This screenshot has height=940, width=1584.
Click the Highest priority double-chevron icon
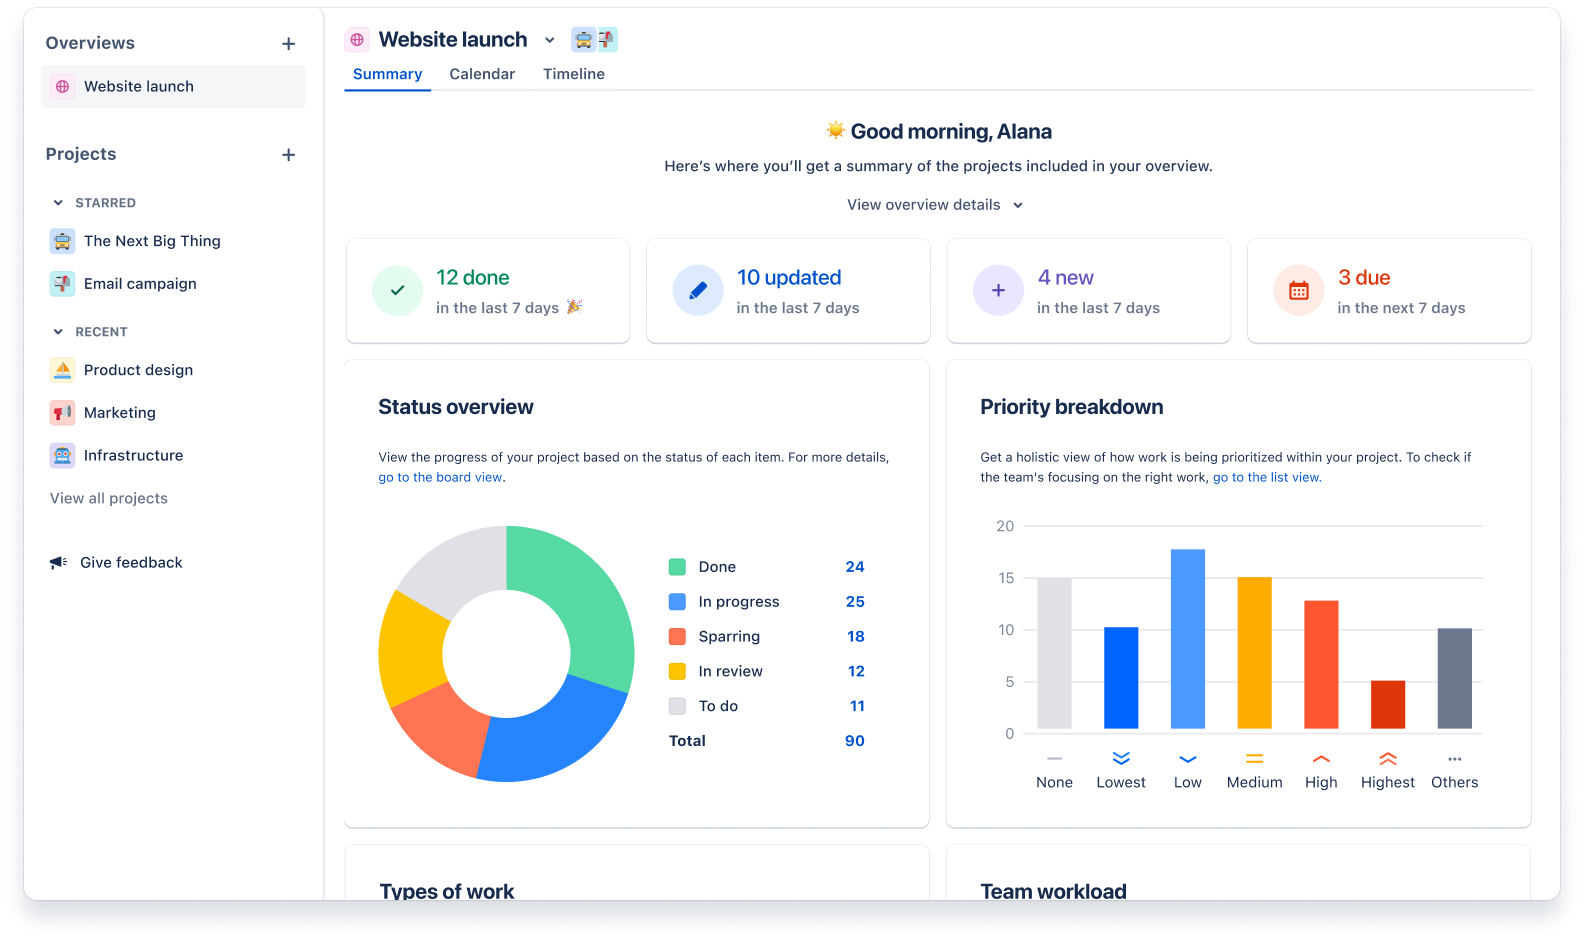[1387, 759]
